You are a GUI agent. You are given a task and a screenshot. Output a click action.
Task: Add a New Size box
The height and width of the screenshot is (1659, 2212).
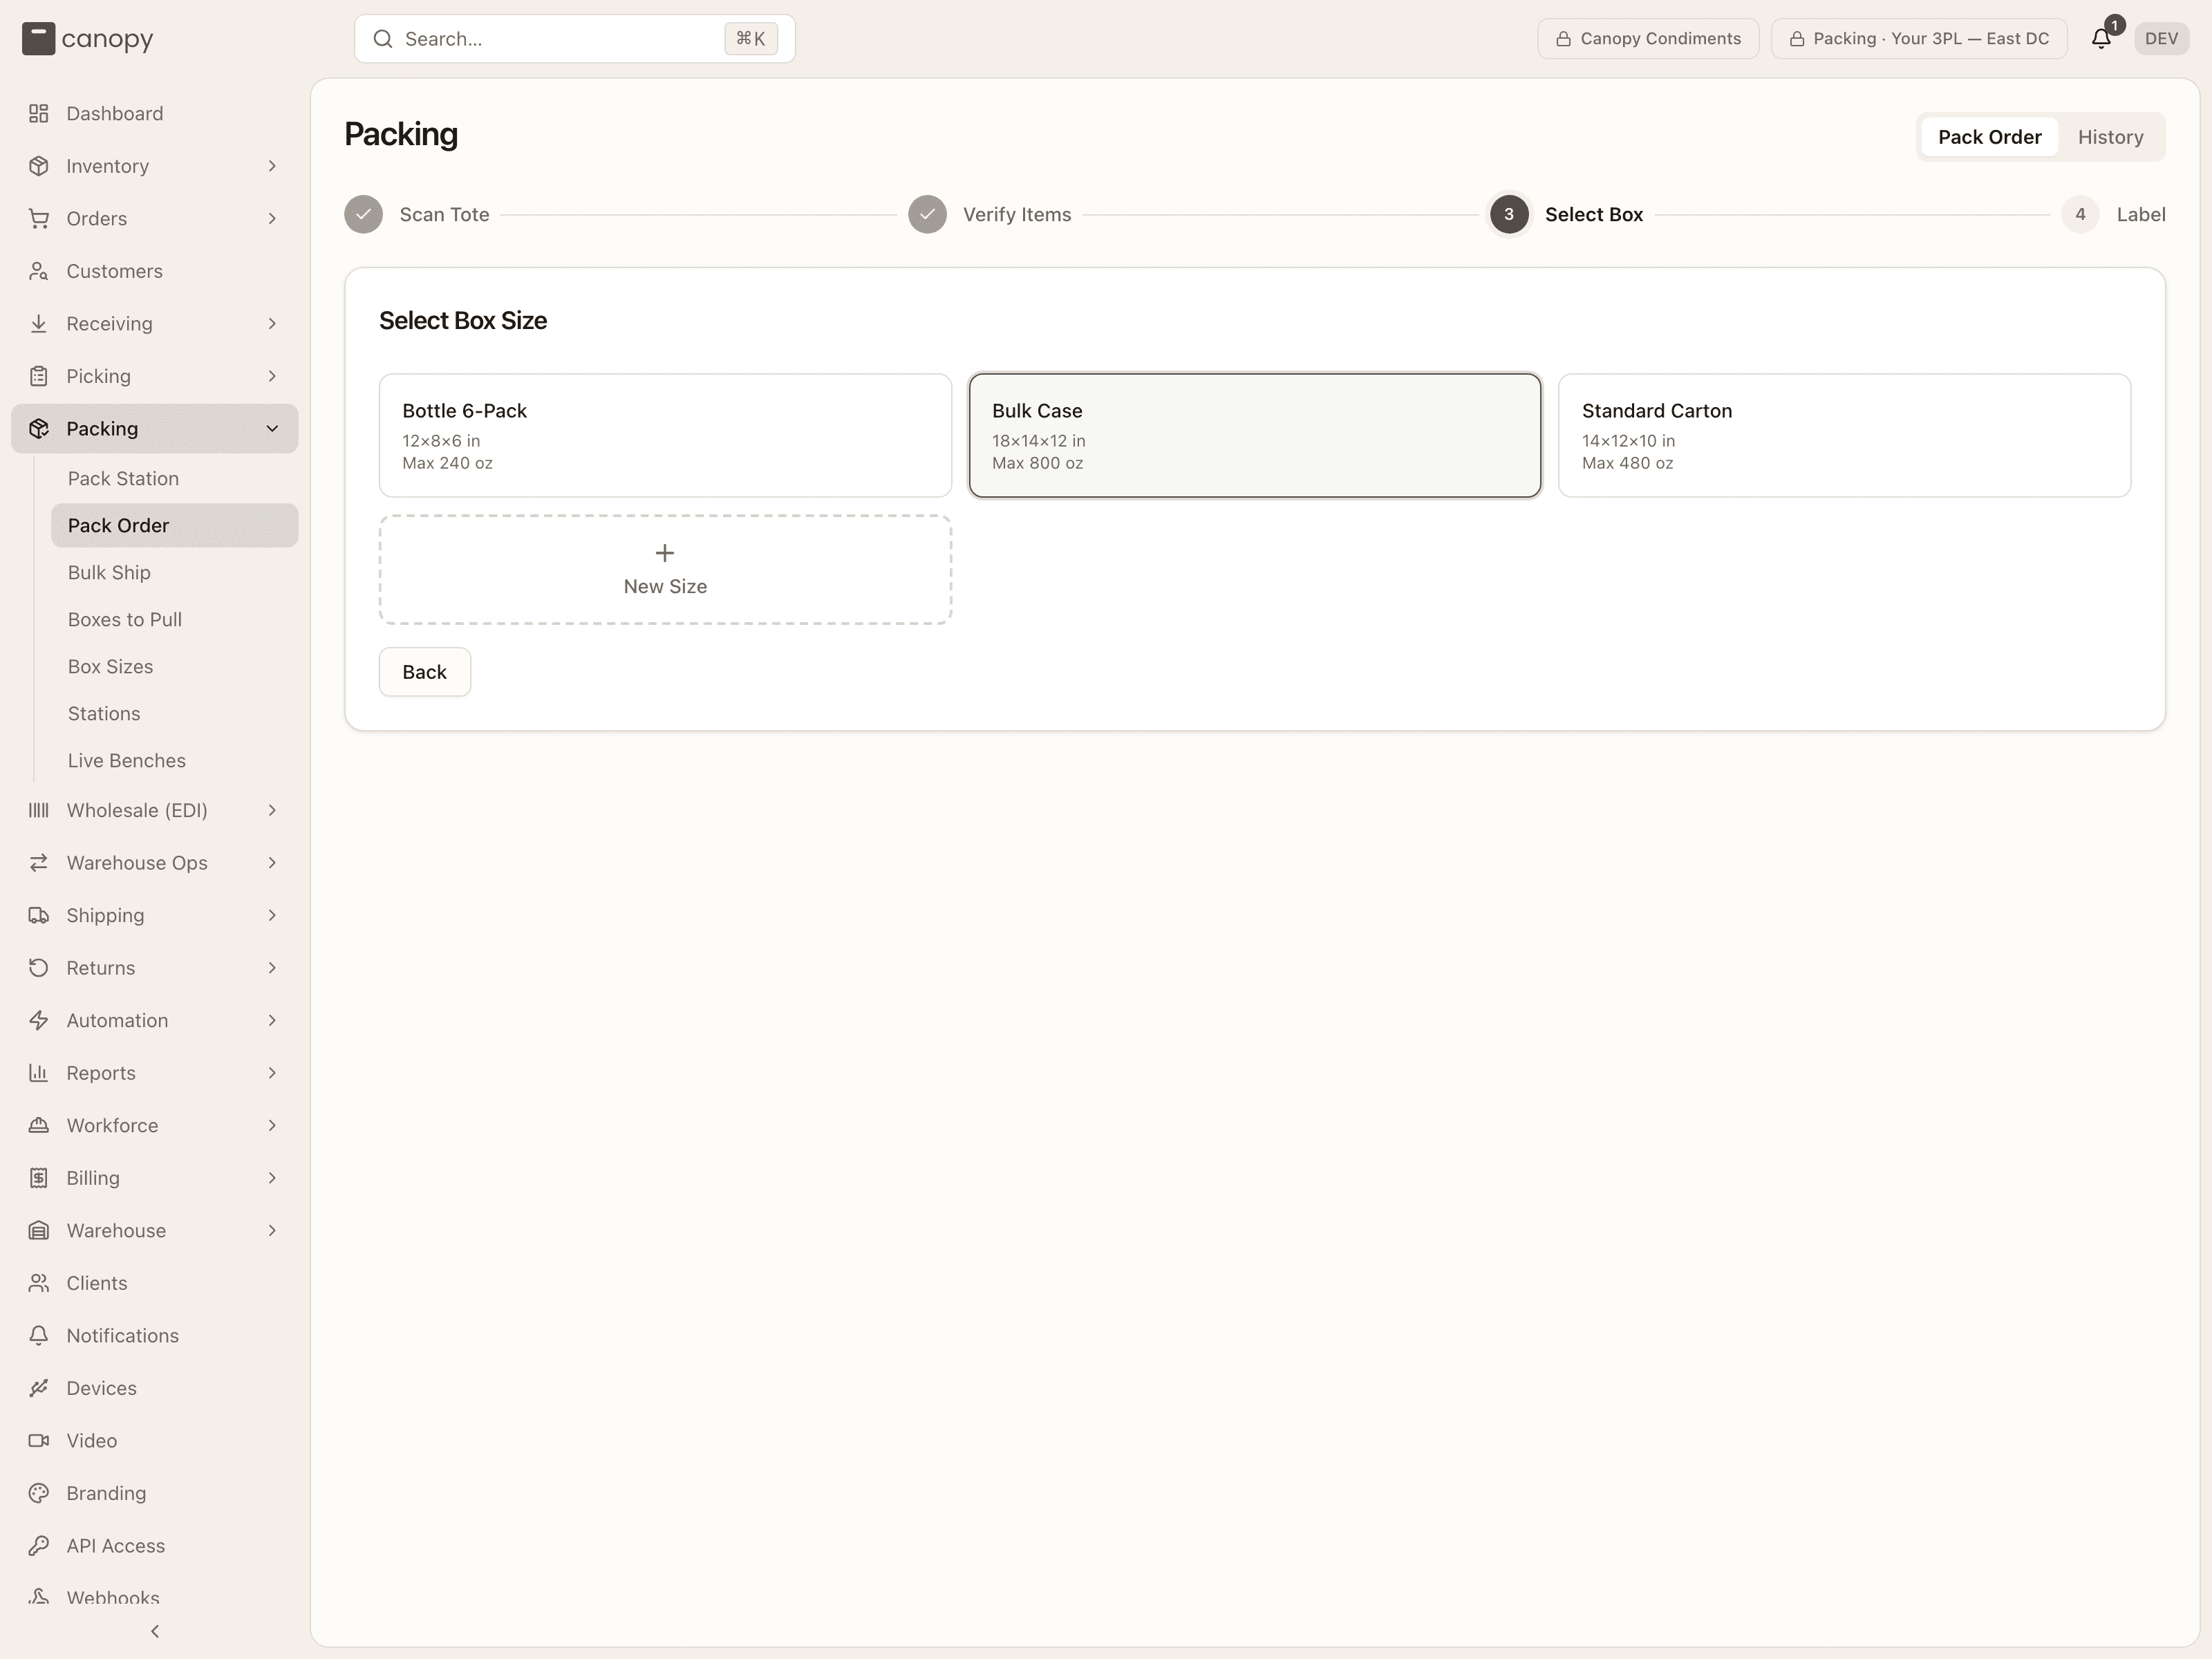(665, 570)
